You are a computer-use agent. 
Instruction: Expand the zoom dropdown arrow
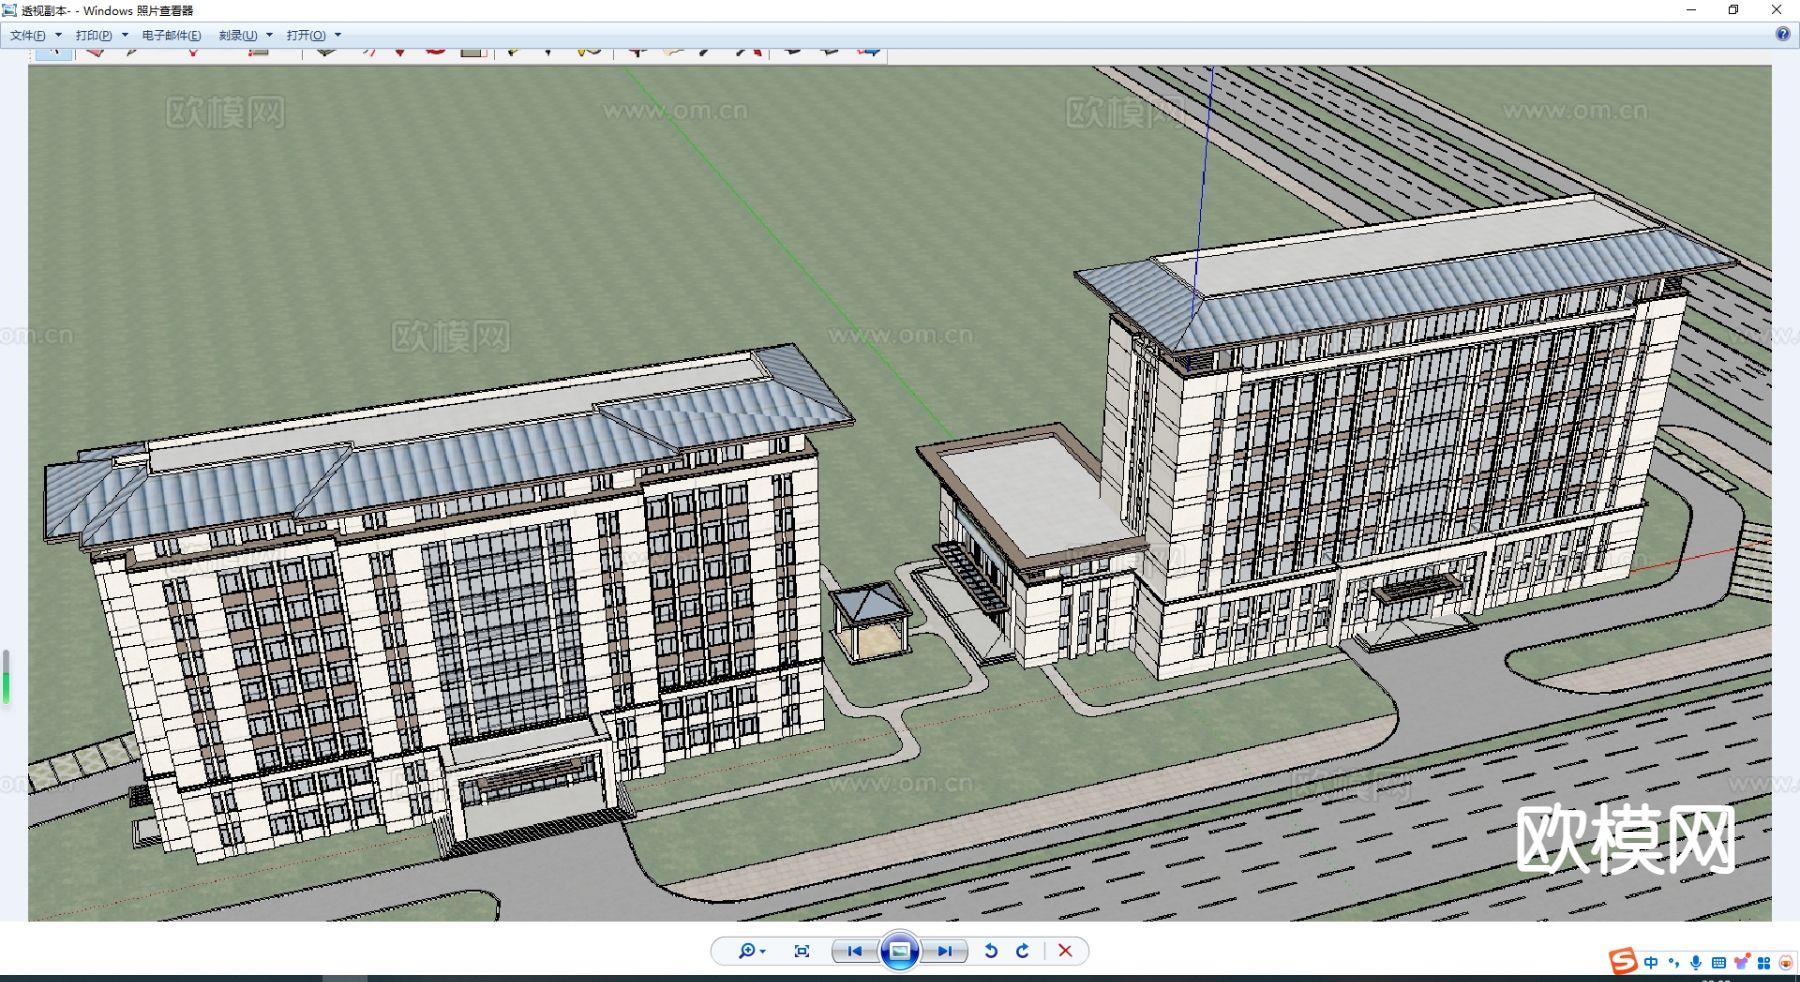pyautogui.click(x=763, y=952)
